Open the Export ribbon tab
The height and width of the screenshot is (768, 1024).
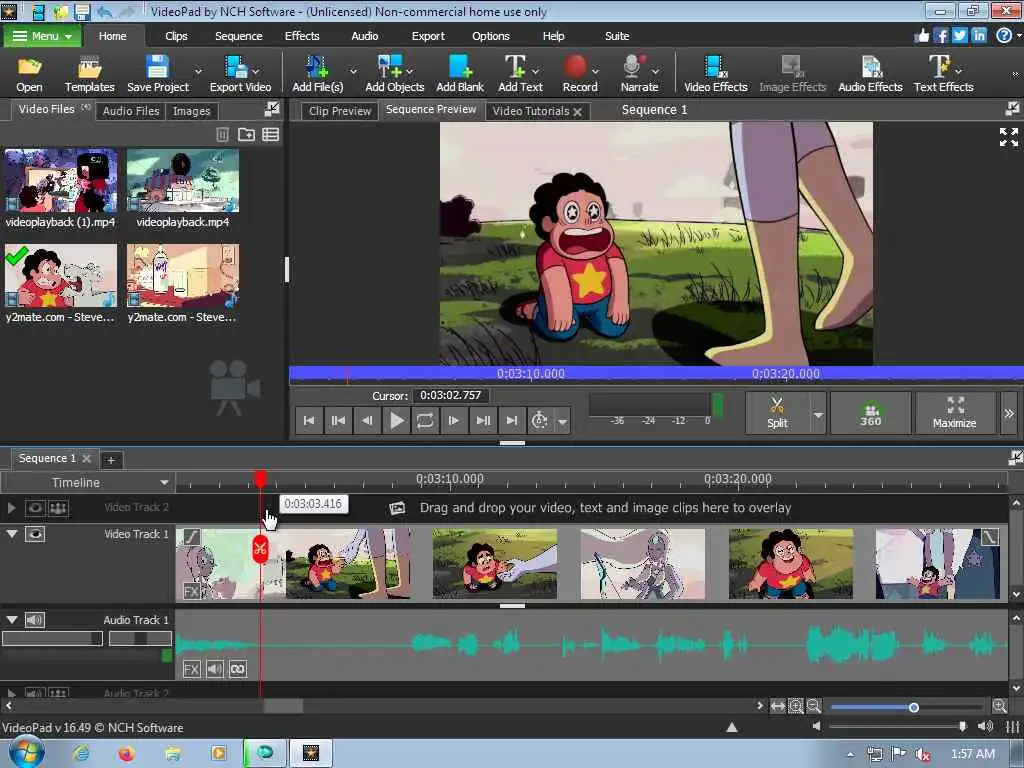(x=428, y=36)
